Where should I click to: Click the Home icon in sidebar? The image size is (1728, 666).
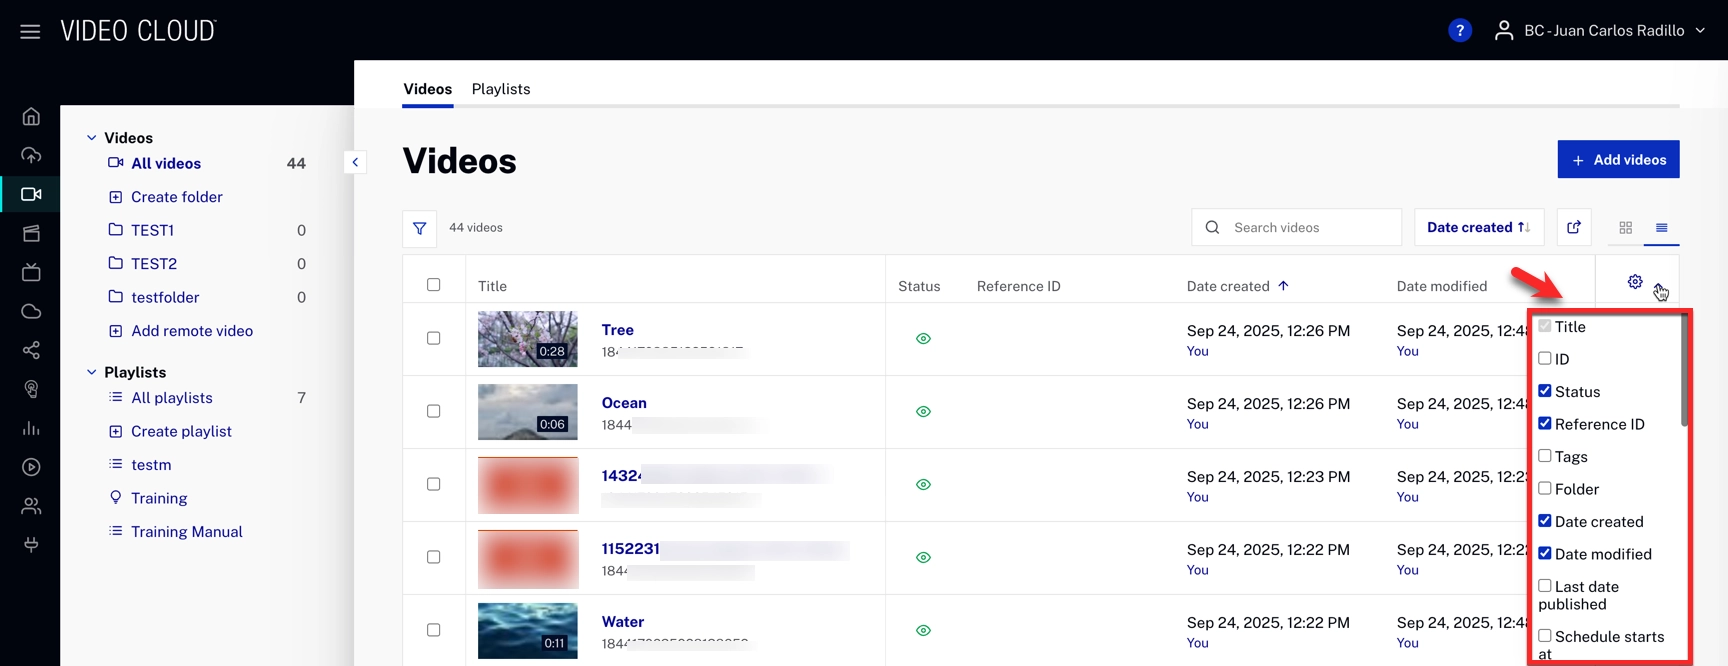tap(31, 116)
